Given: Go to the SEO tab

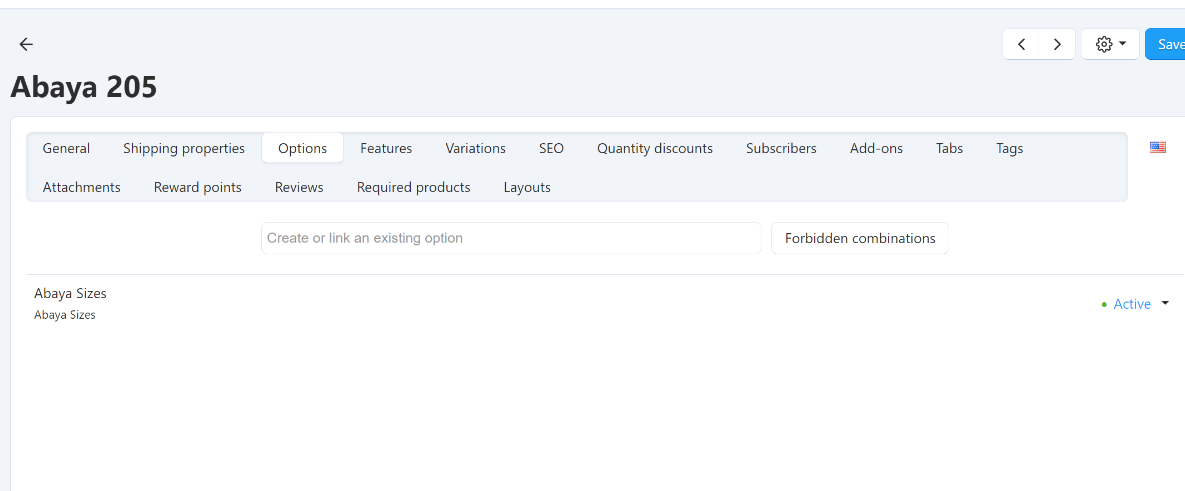Looking at the screenshot, I should tap(551, 148).
